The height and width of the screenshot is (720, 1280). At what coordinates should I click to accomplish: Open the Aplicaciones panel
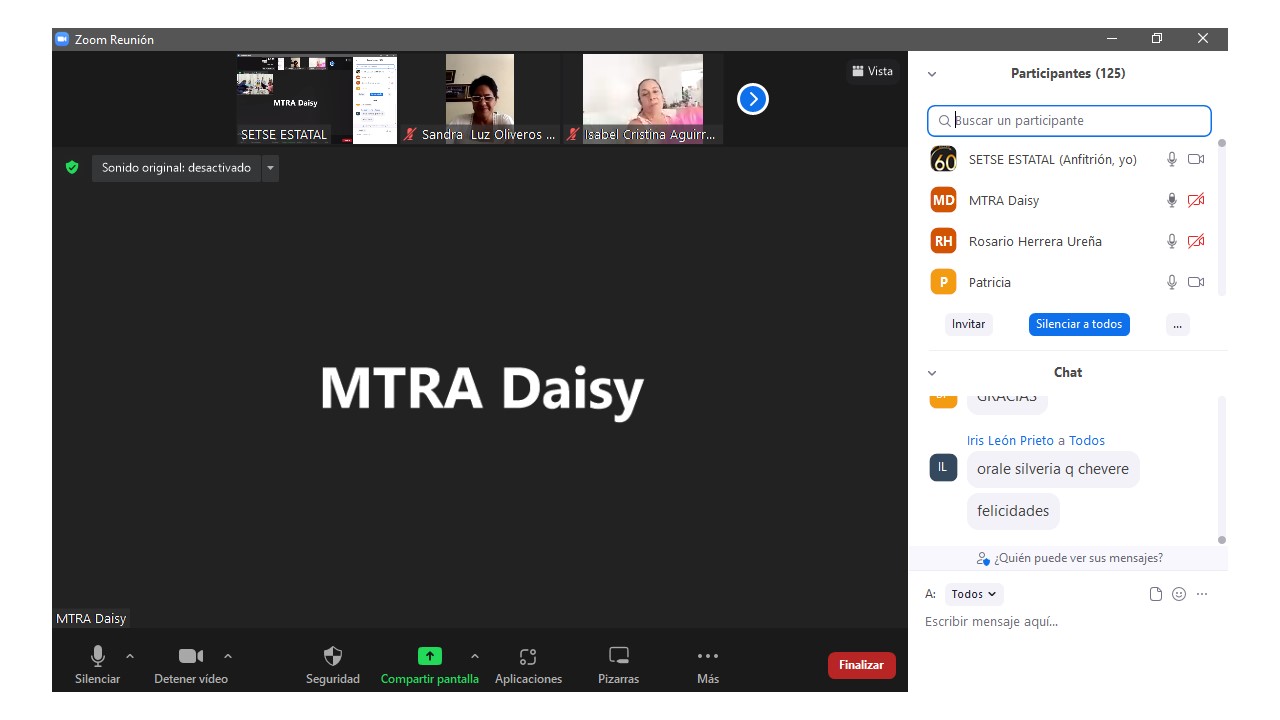(528, 657)
